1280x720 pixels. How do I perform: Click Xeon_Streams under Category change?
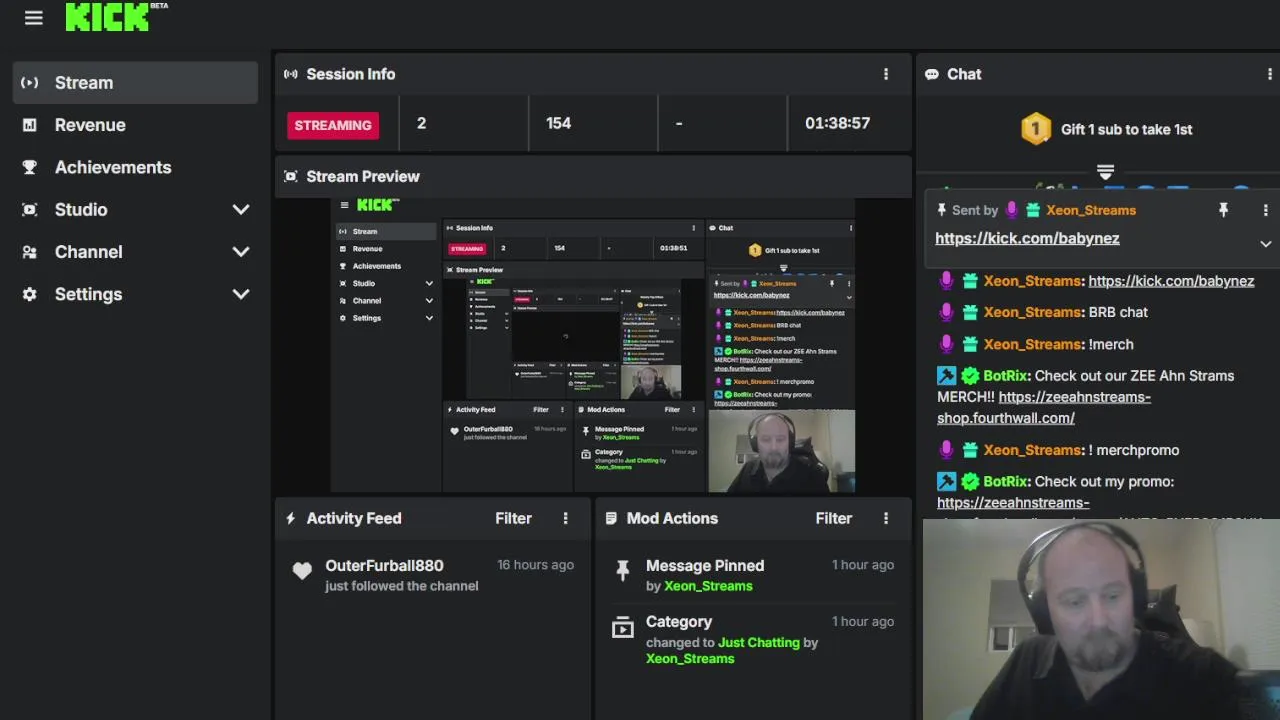pyautogui.click(x=690, y=658)
